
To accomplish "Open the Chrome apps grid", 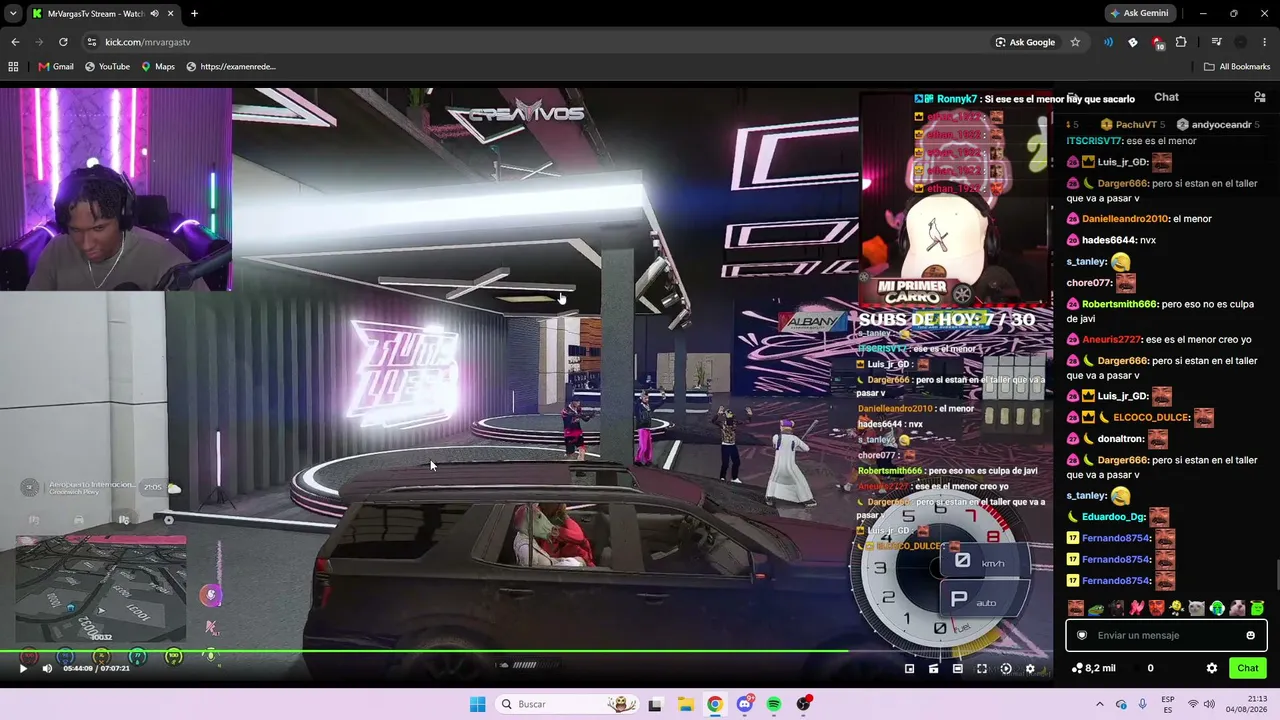I will [x=13, y=67].
